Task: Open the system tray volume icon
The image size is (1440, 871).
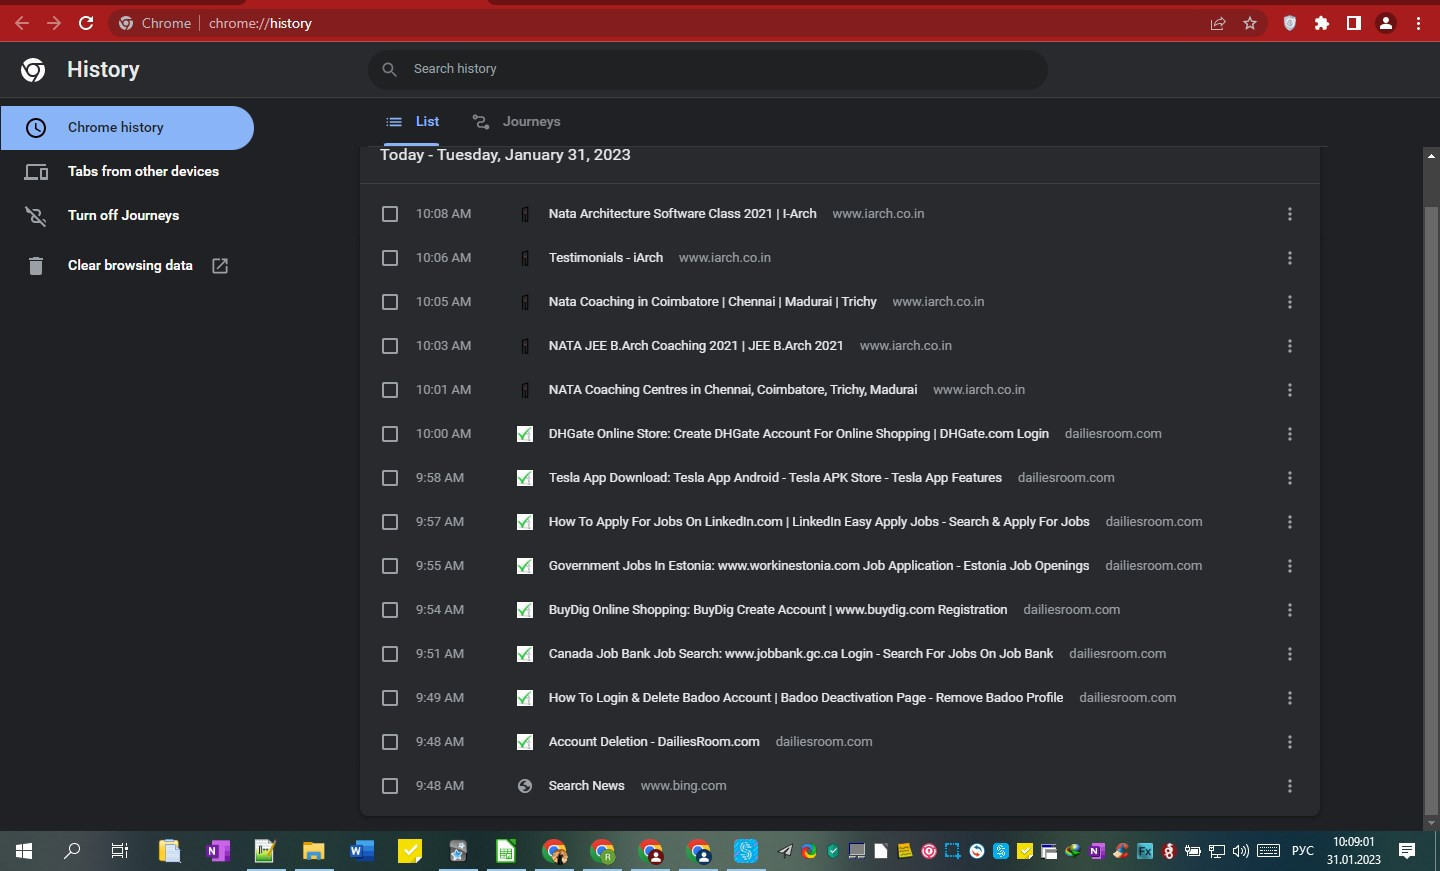Action: [x=1241, y=851]
